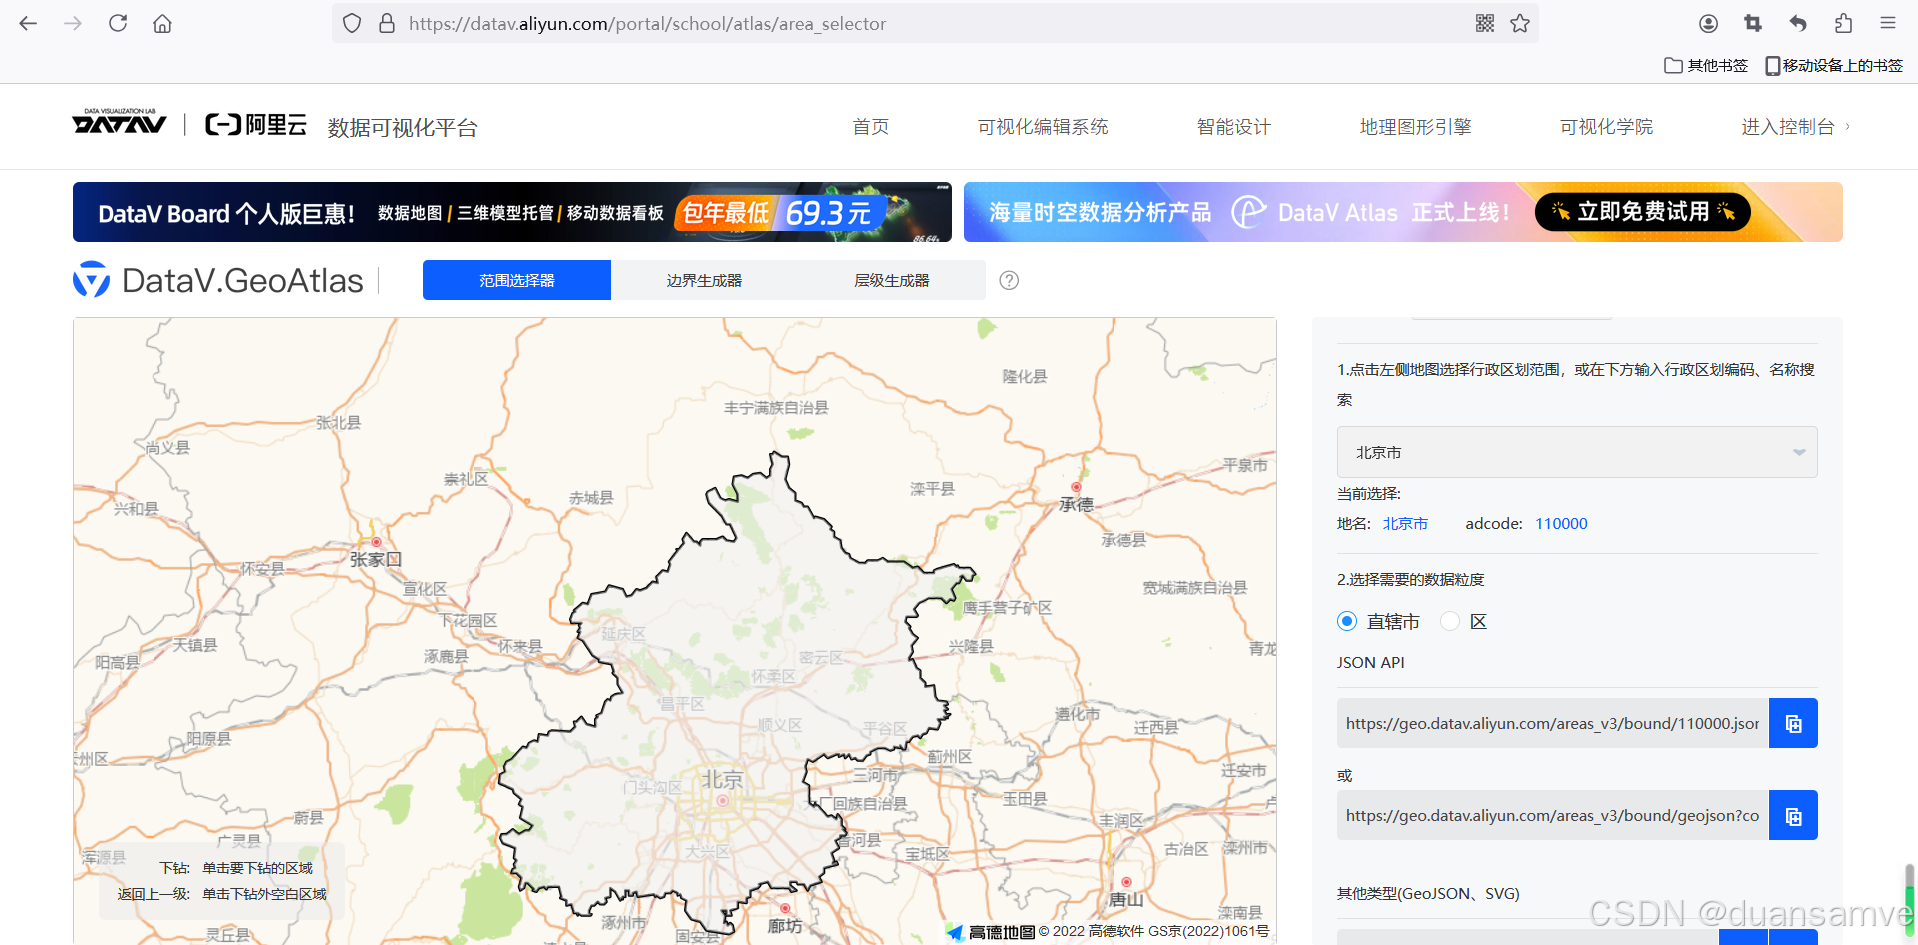1918x945 pixels.
Task: Click the screenshot crop tool icon
Action: click(1753, 23)
